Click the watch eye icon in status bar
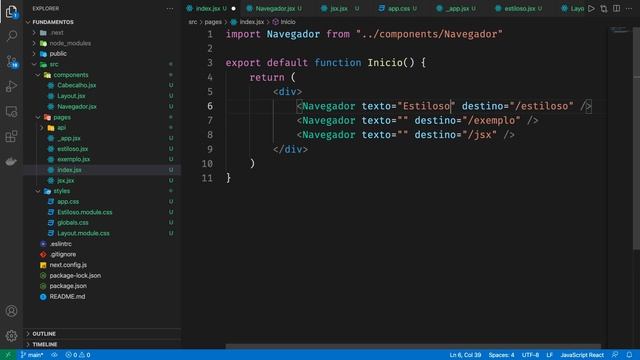The width and height of the screenshot is (640, 360). coord(54,355)
